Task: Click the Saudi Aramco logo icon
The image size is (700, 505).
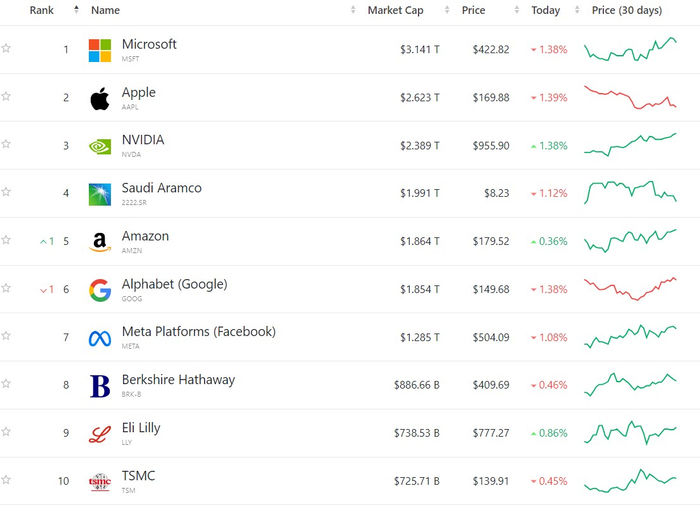Action: click(x=100, y=194)
